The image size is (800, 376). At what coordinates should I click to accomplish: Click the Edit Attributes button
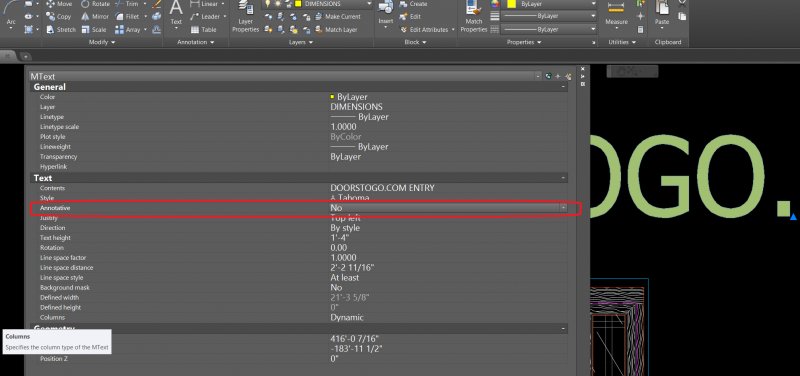[x=428, y=30]
